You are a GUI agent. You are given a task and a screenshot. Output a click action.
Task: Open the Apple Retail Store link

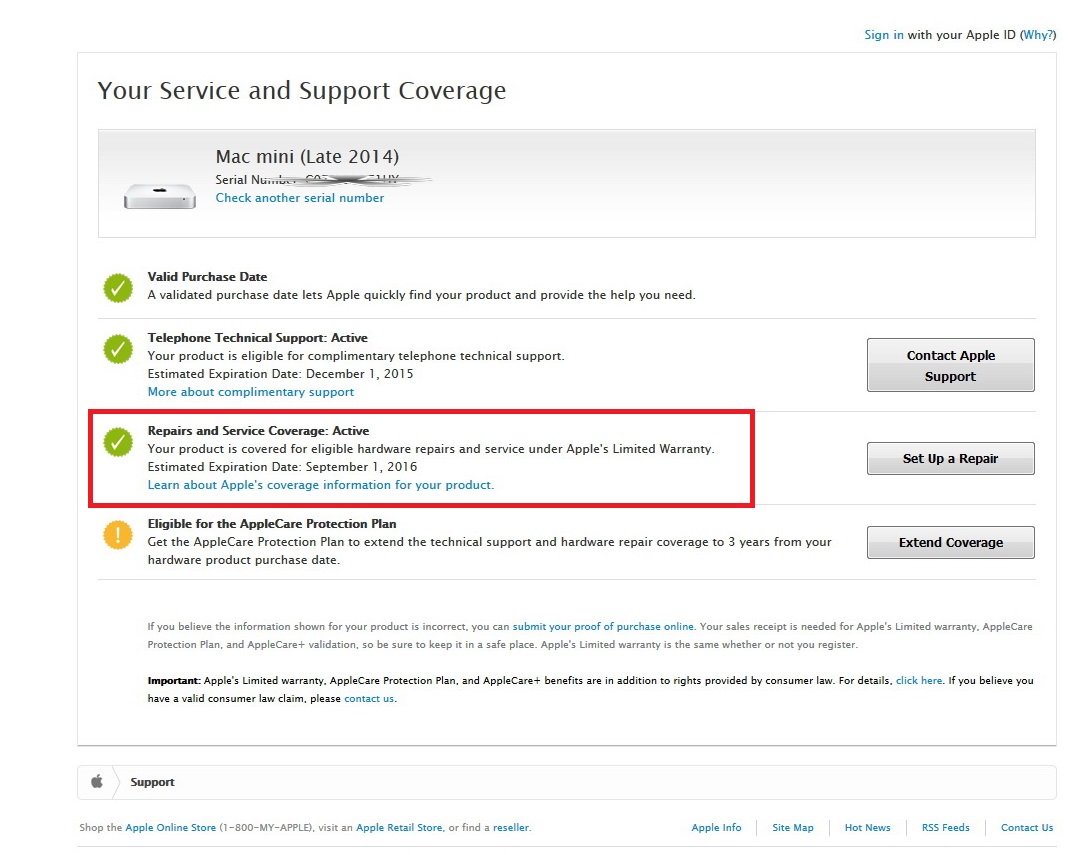[x=400, y=827]
